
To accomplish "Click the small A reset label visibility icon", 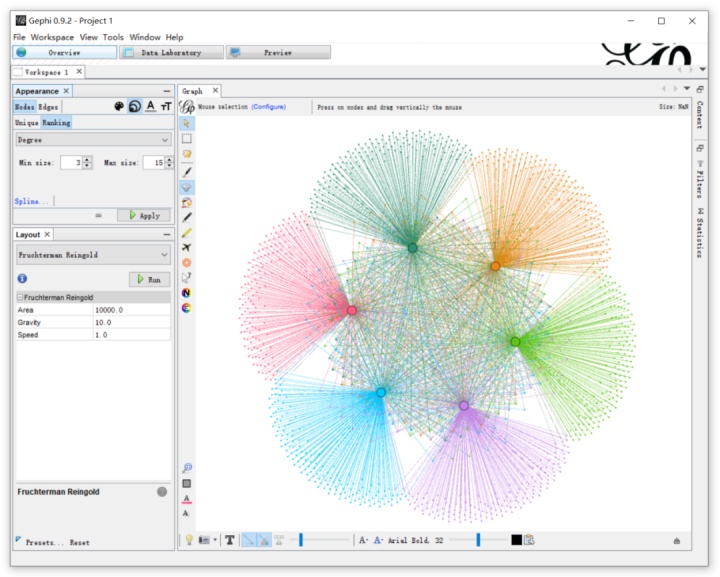I will pos(186,513).
